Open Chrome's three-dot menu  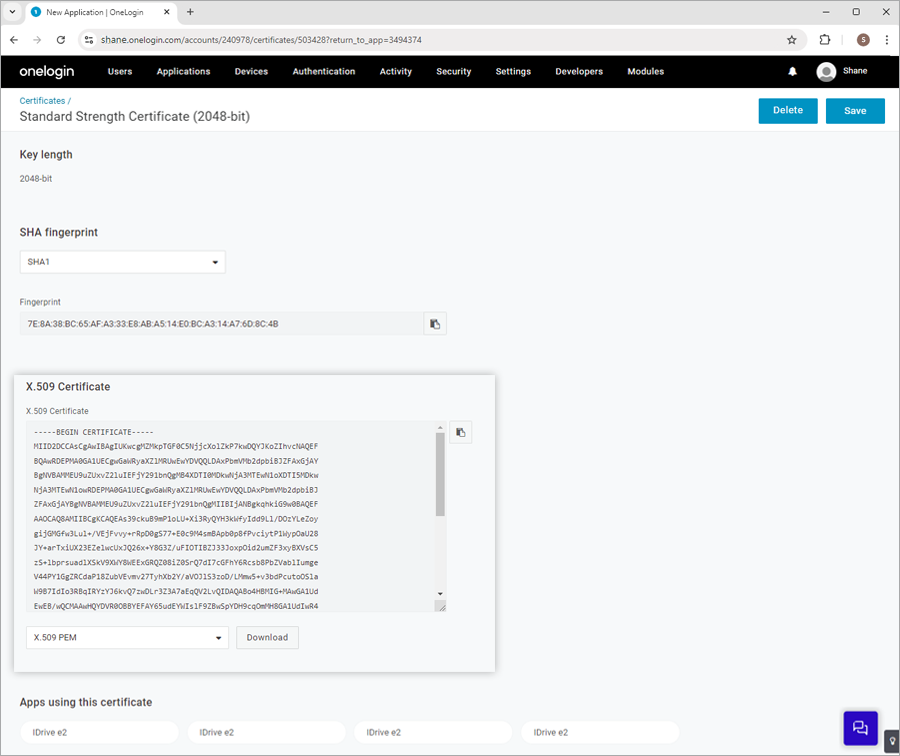tap(886, 40)
